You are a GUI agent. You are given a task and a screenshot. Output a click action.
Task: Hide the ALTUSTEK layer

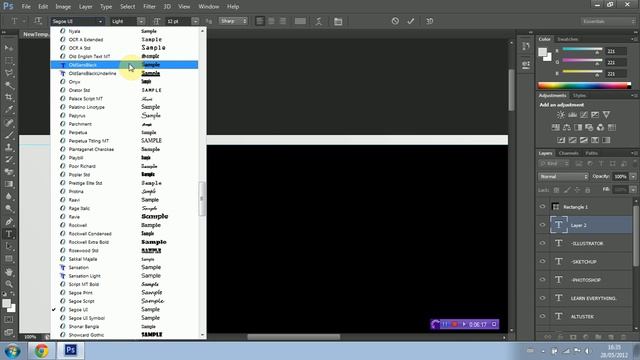point(542,316)
